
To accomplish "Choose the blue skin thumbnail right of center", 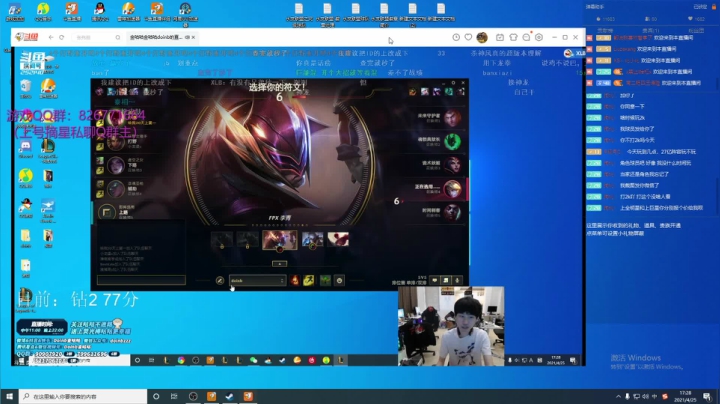I will (312, 239).
